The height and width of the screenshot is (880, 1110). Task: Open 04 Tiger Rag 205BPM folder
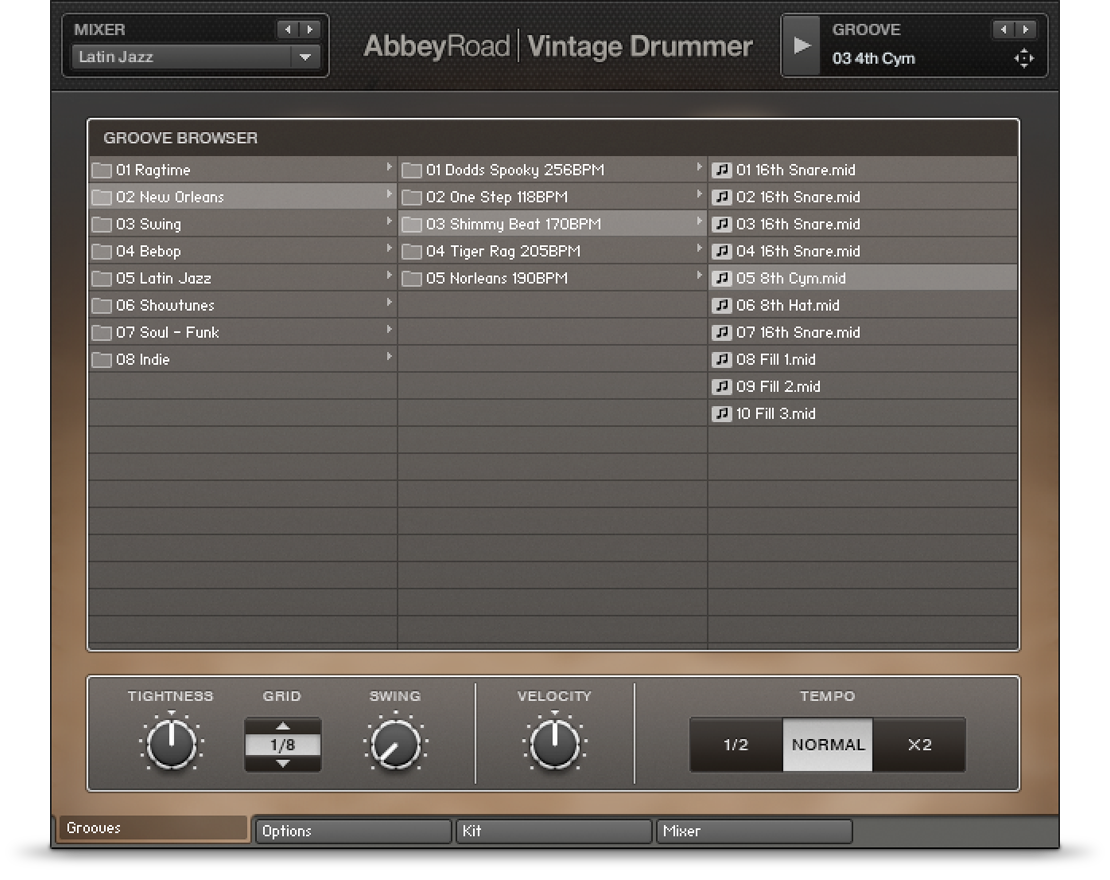(x=552, y=251)
